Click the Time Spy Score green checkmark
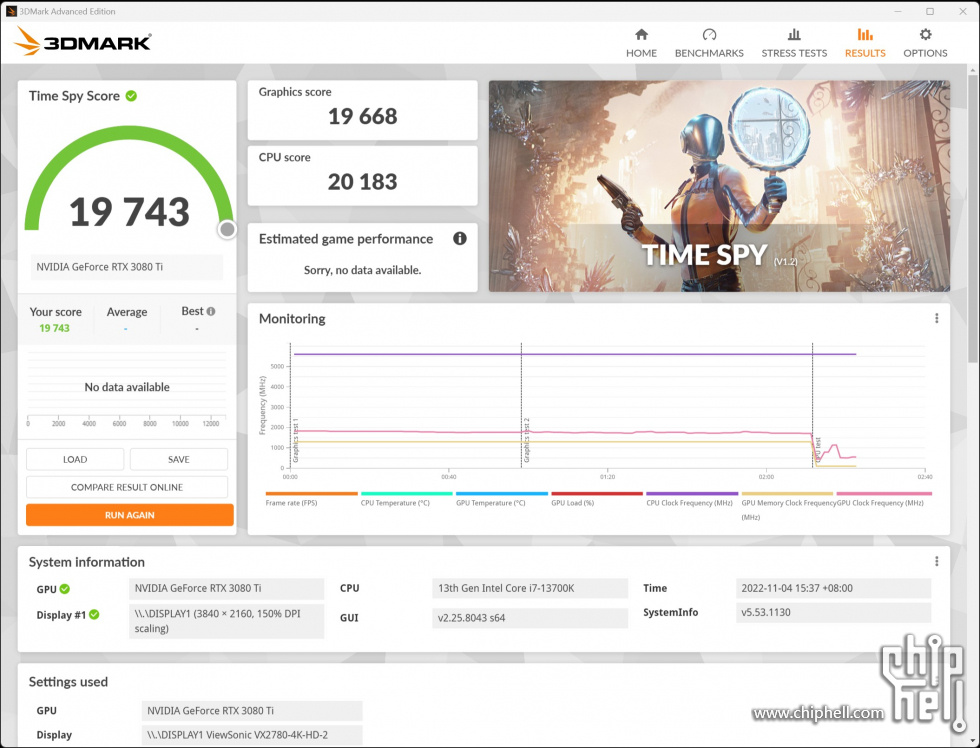Screen dimensions: 980x748 (131, 96)
